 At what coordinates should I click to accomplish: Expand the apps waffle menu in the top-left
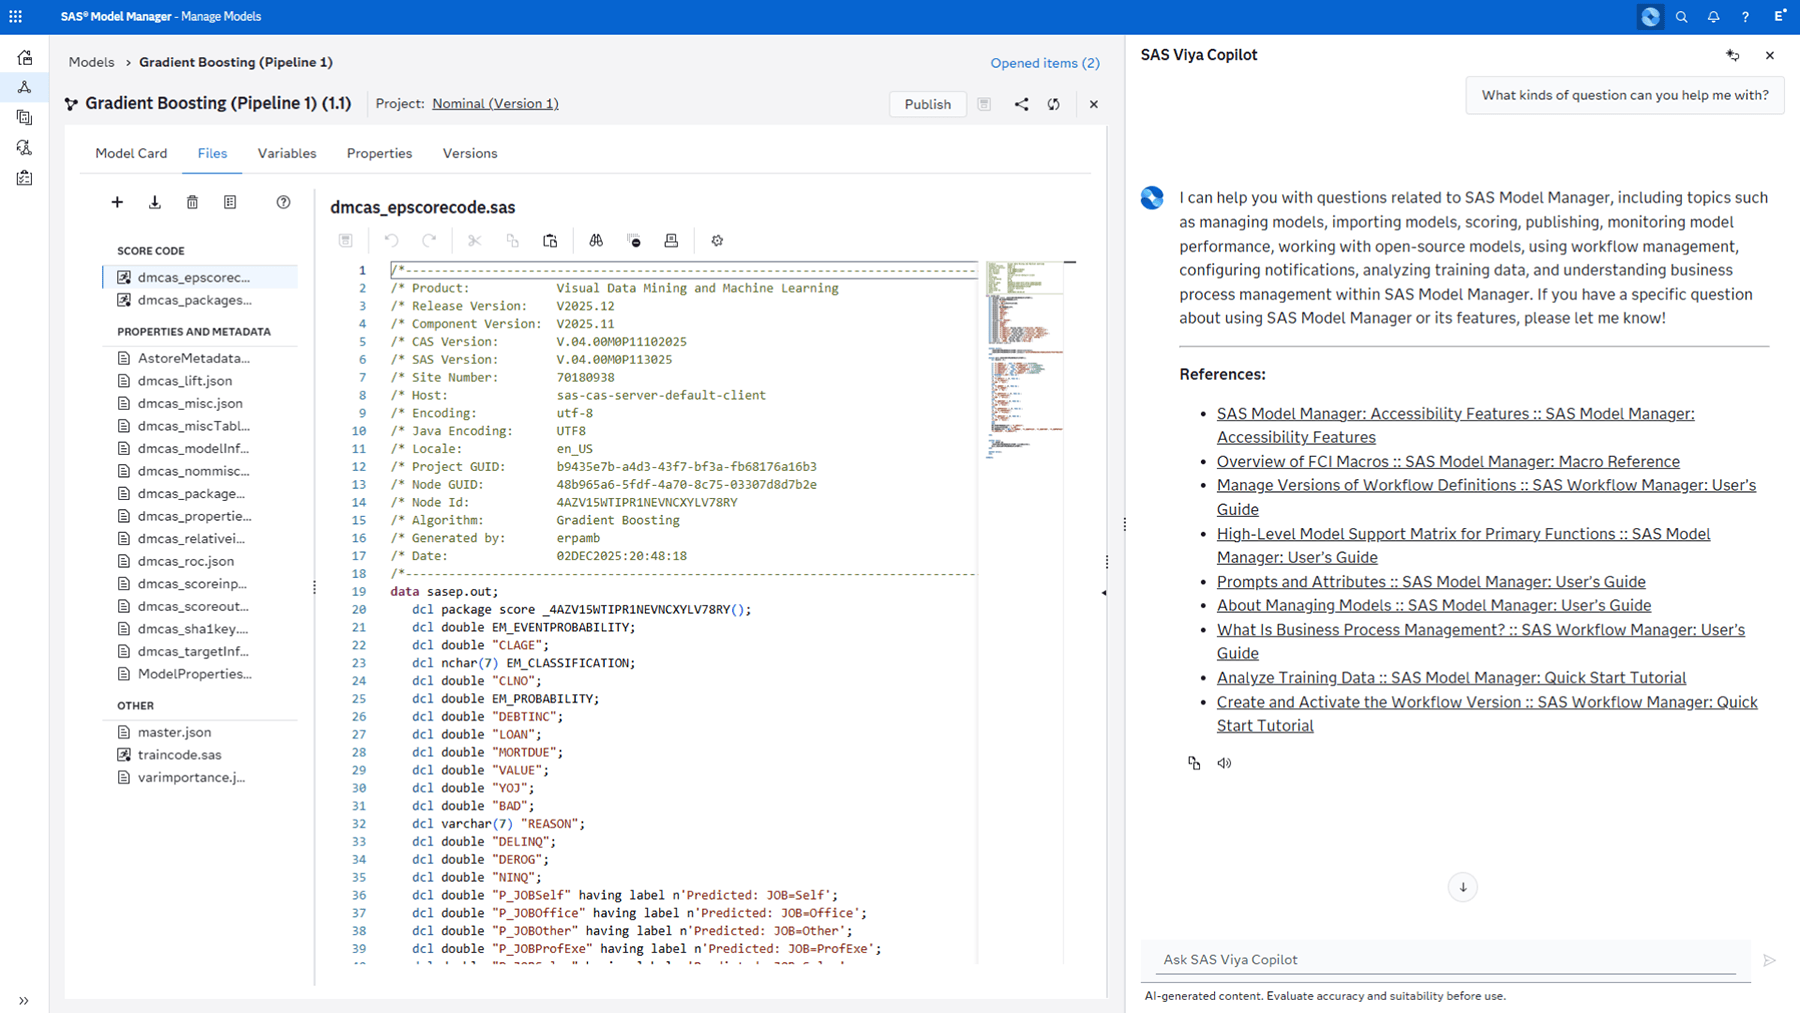tap(15, 16)
